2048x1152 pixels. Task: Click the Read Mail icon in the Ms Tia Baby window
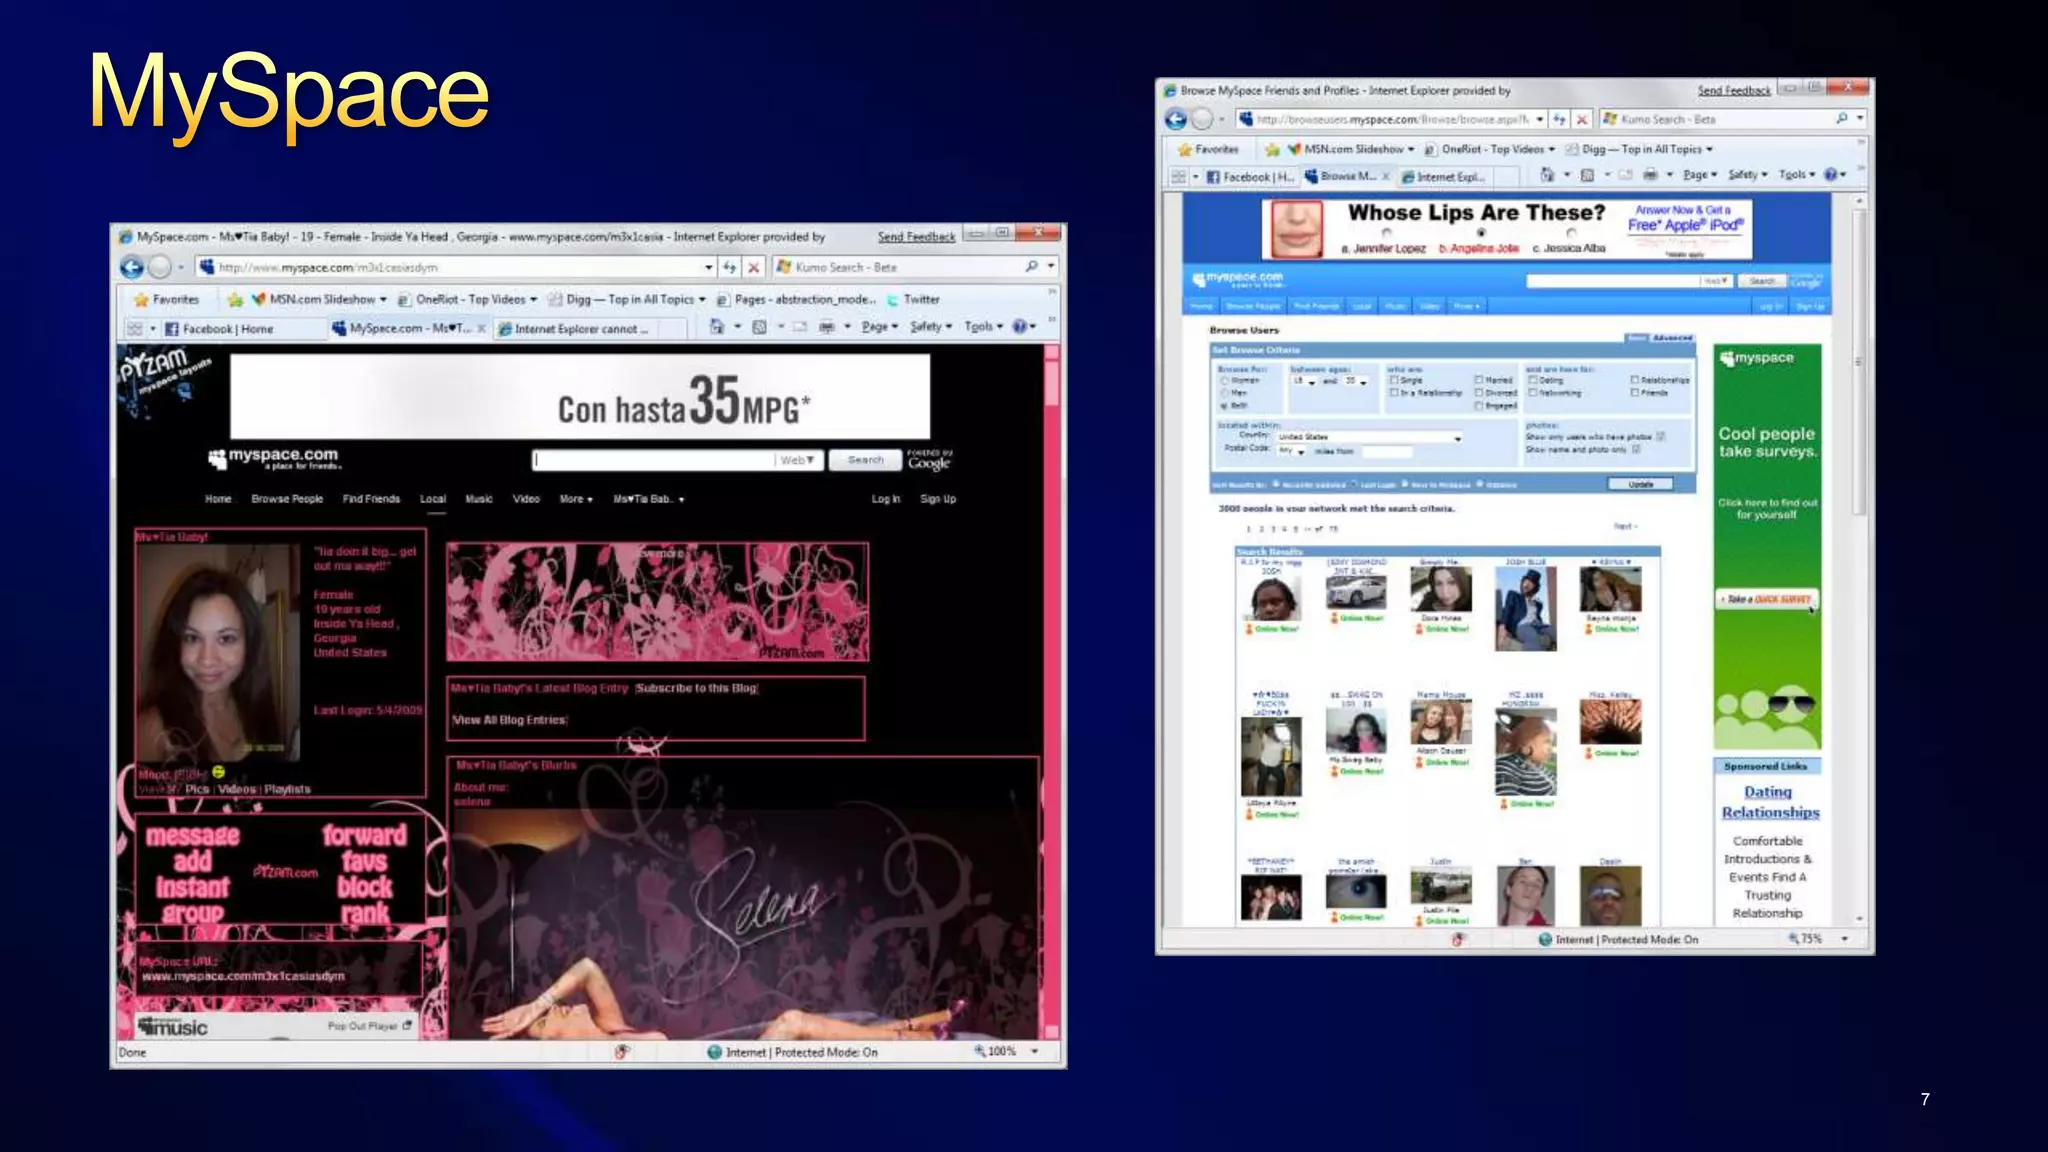pos(799,327)
